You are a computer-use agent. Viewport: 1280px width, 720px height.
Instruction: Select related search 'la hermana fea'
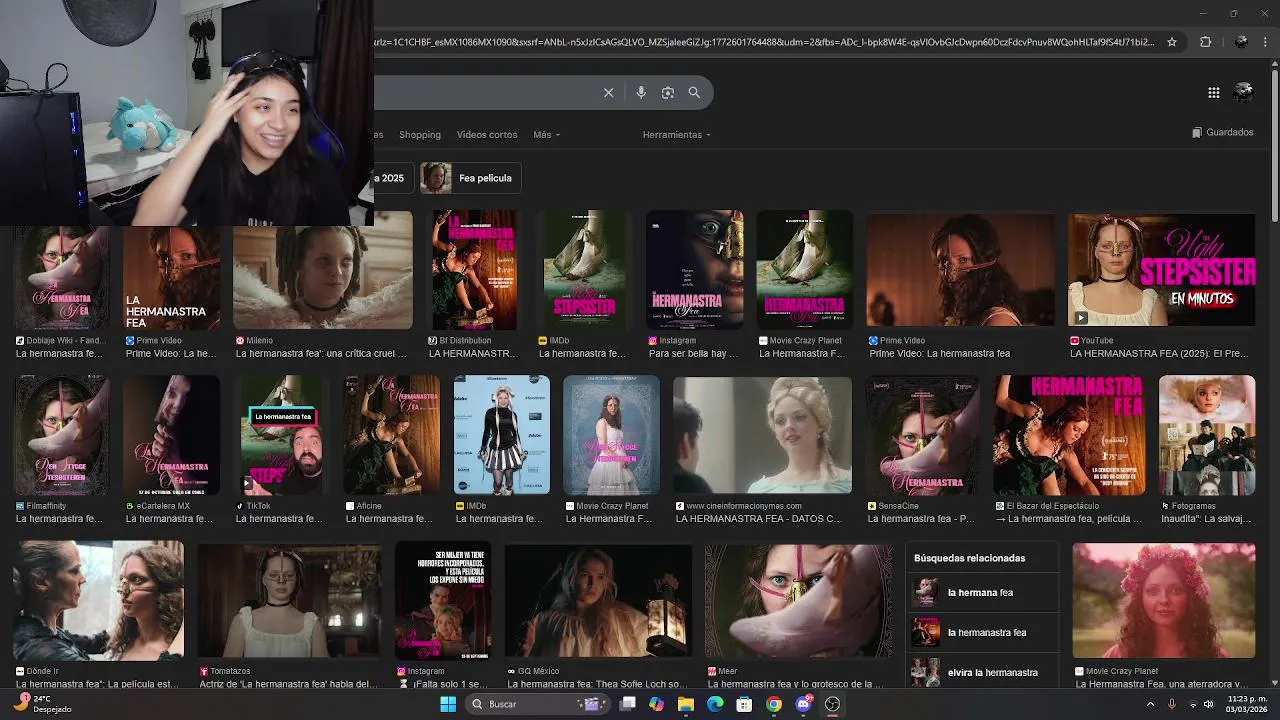pyautogui.click(x=981, y=592)
